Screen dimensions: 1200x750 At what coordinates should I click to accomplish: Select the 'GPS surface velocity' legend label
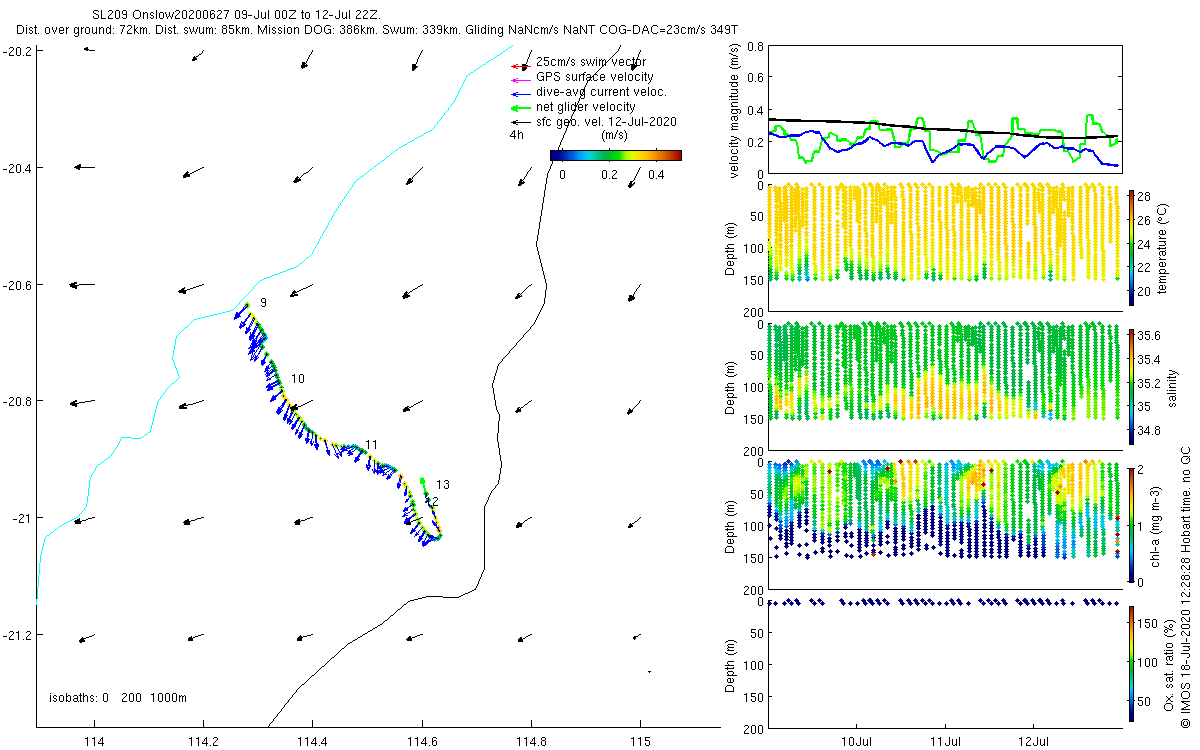pyautogui.click(x=594, y=77)
